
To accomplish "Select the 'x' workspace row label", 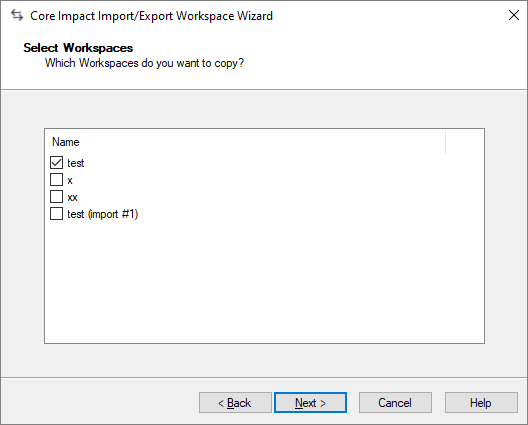I will click(70, 181).
